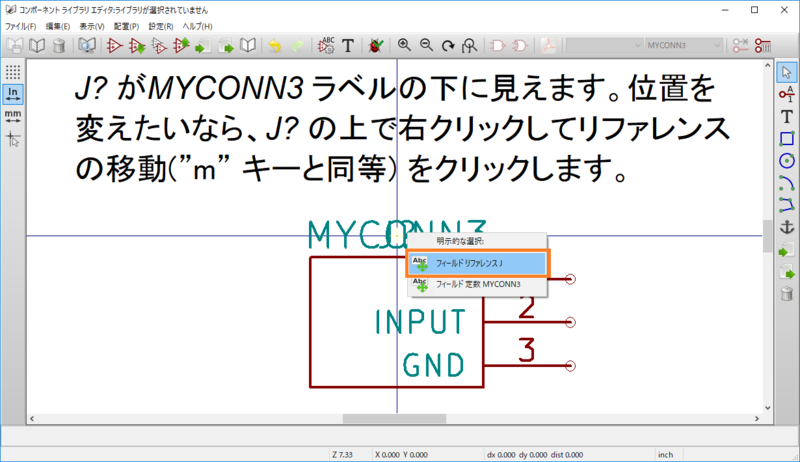Open the MYCONN3 alias dropdown

[x=684, y=45]
